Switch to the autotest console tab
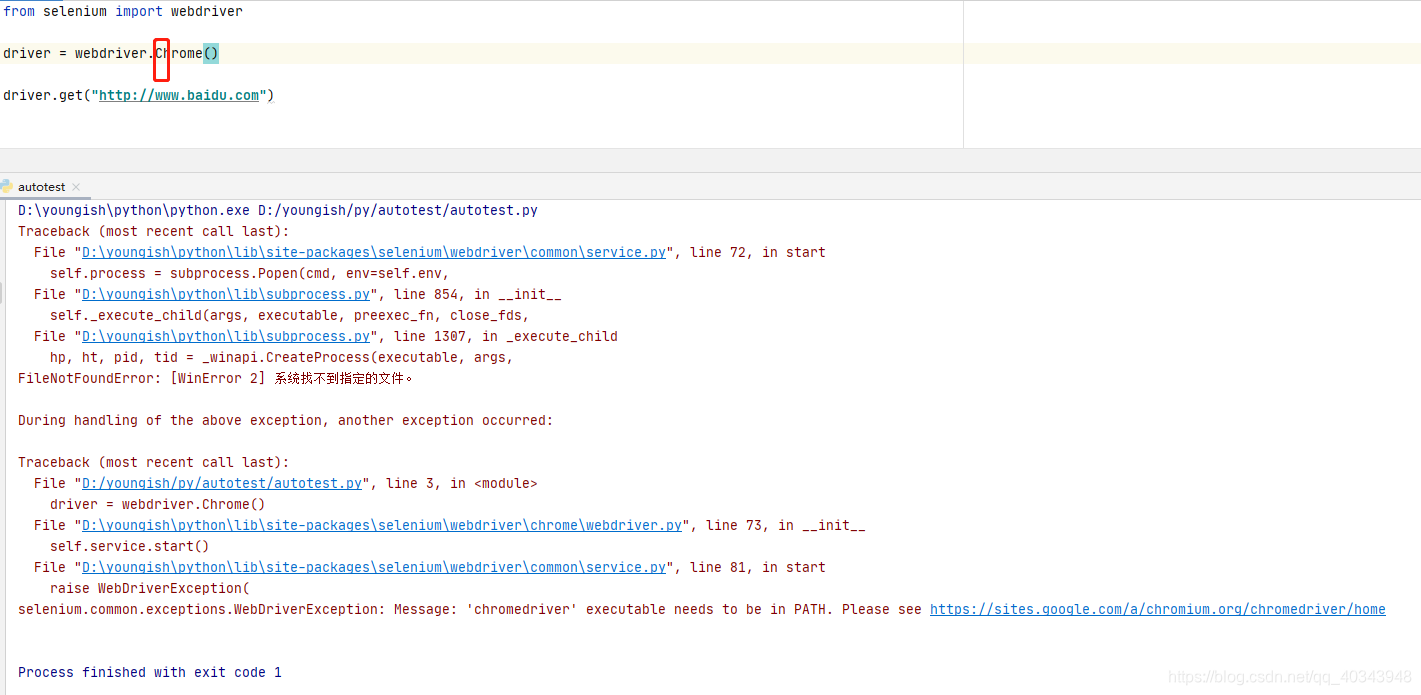 click(40, 186)
